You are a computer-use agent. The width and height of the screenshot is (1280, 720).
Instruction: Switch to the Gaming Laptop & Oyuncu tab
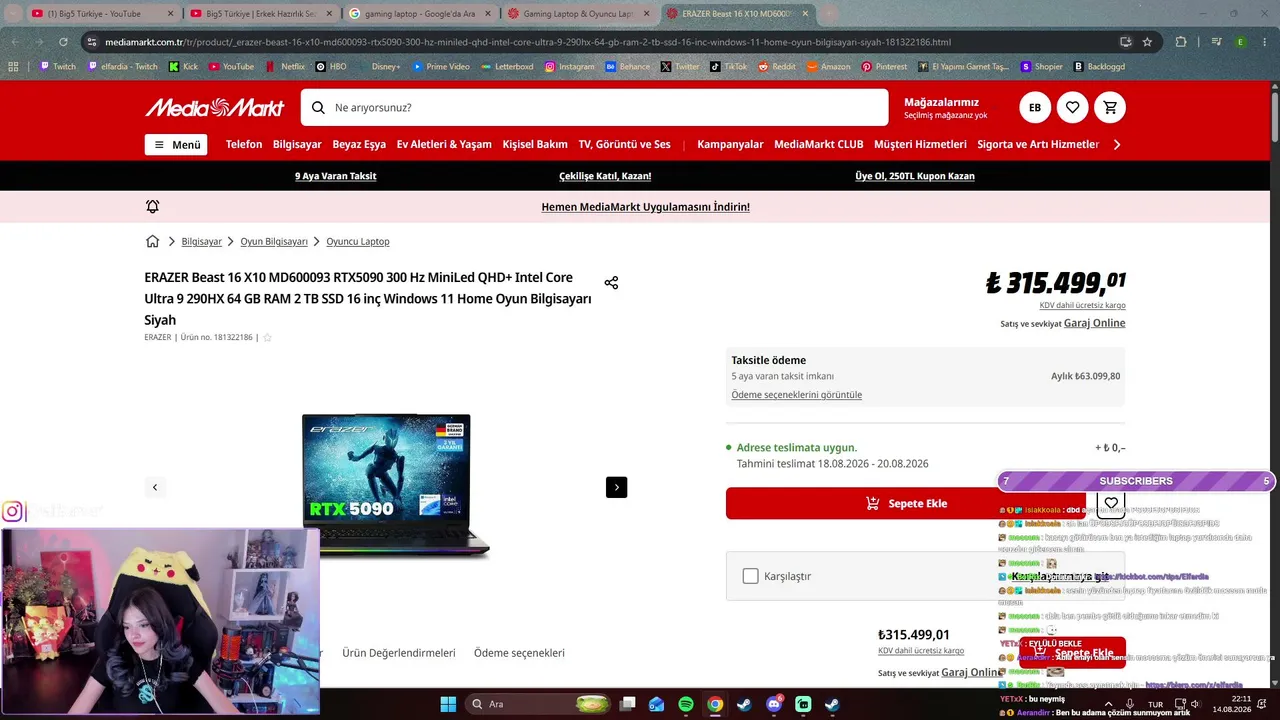578,14
